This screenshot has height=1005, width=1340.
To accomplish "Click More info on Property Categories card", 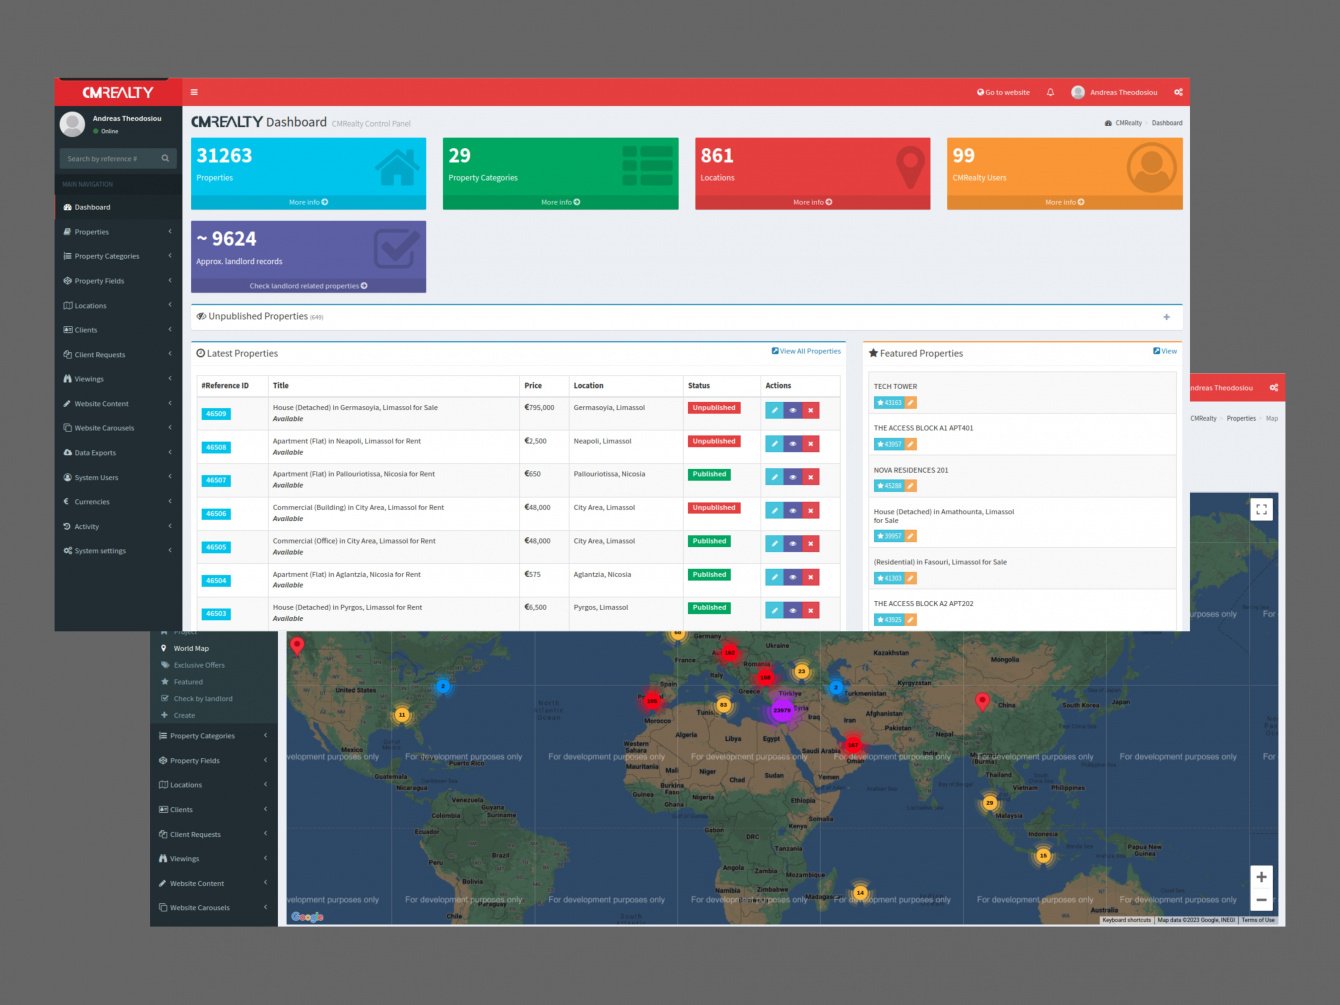I will coord(560,202).
